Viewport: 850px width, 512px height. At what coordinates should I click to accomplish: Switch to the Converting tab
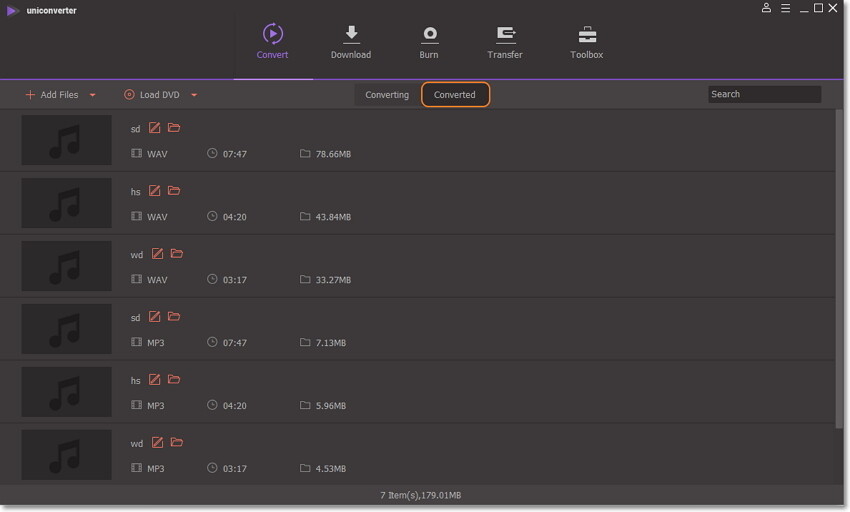point(387,95)
